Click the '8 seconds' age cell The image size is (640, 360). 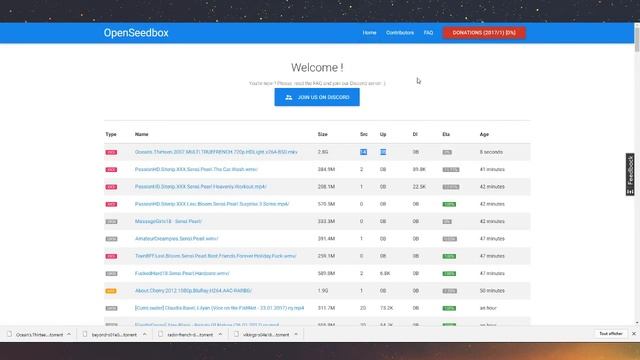click(x=491, y=152)
